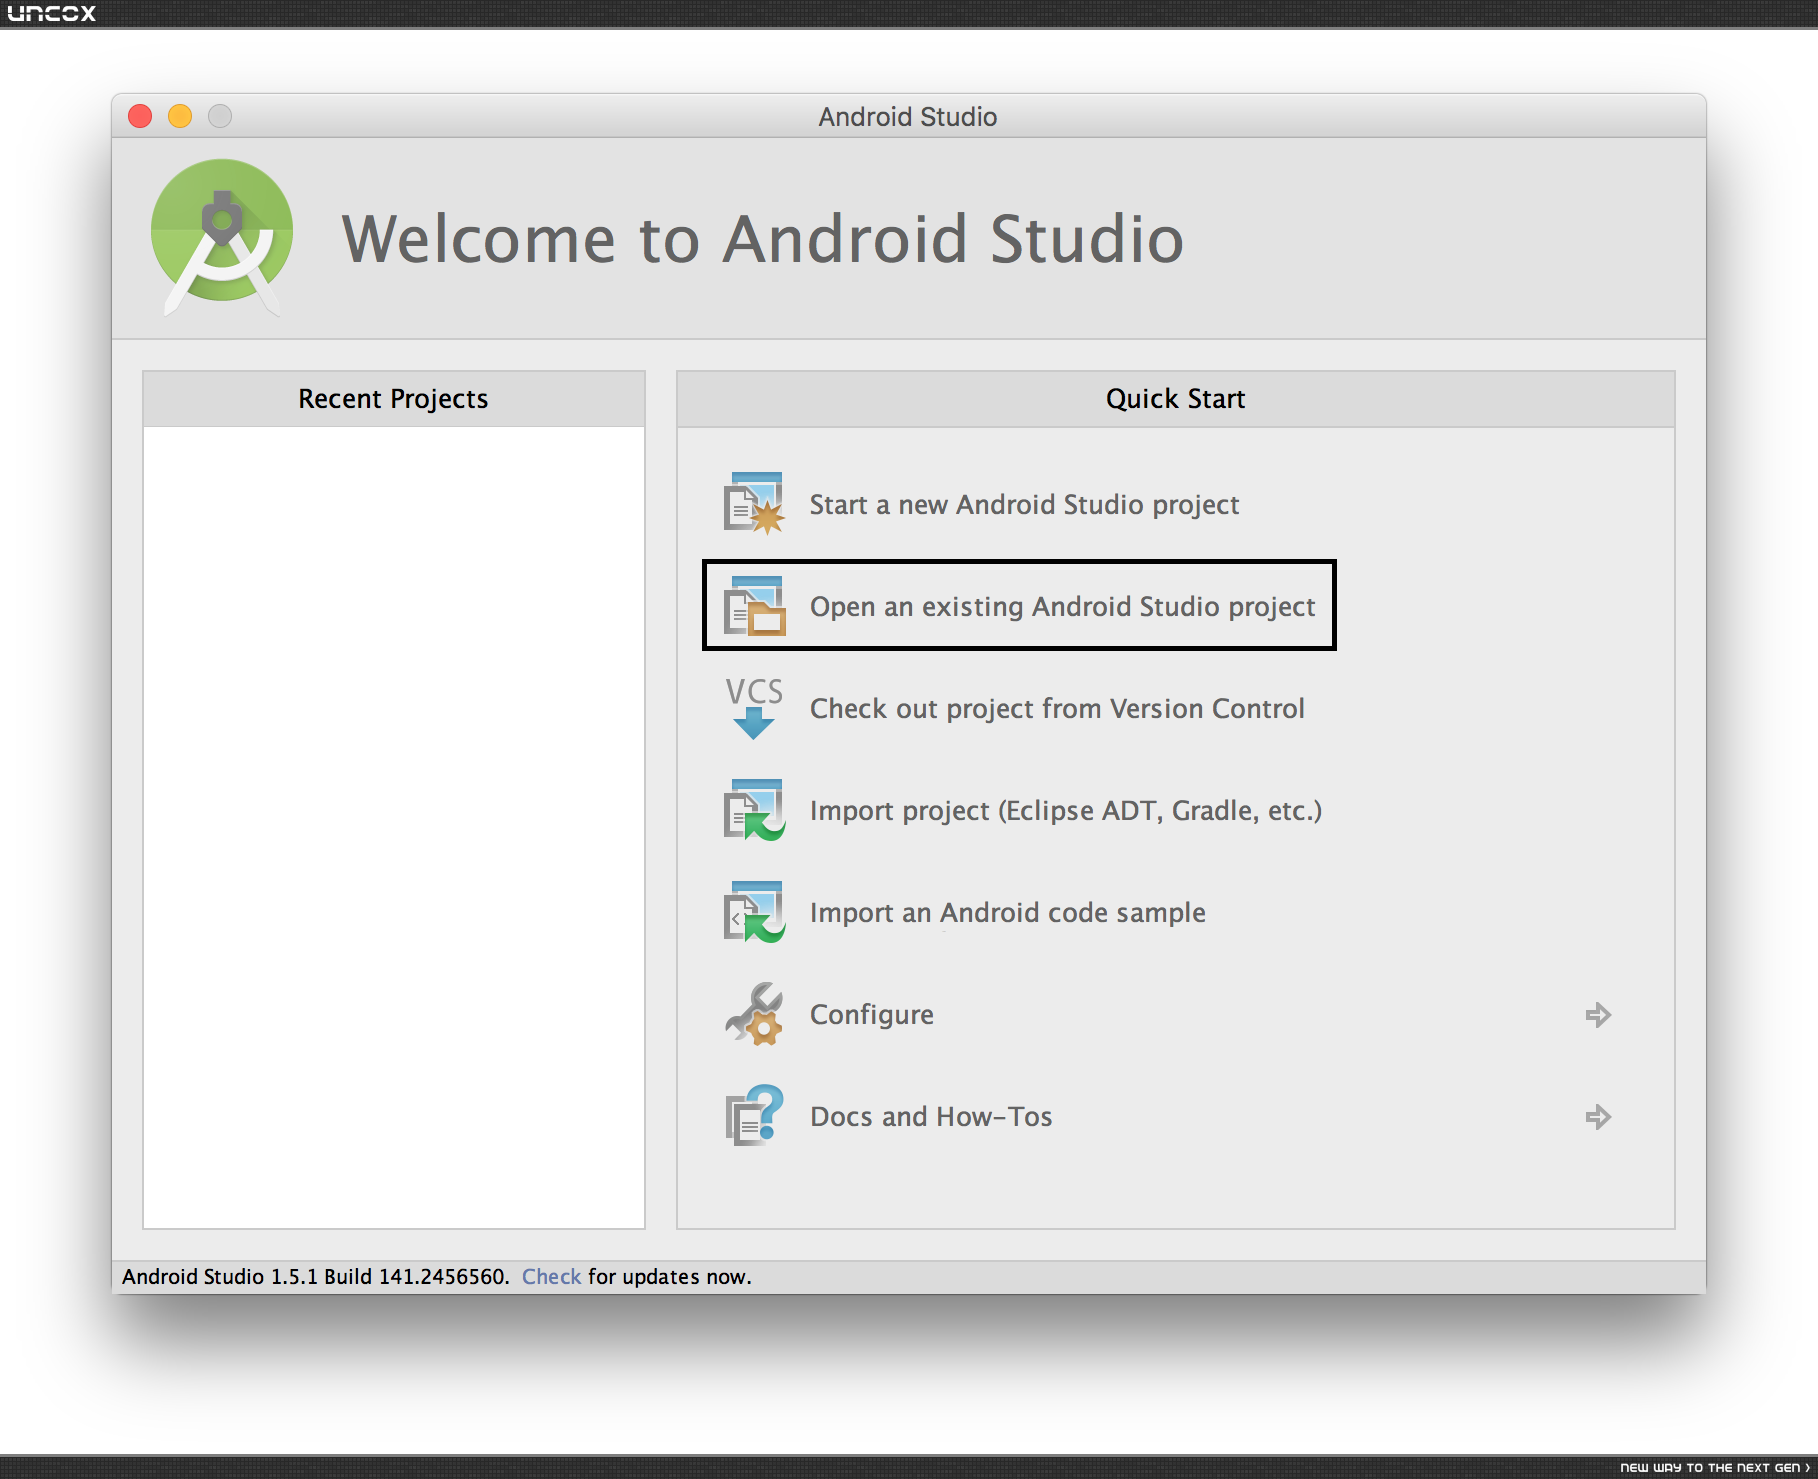
Task: Open the Docs and How-Tos label
Action: pos(931,1117)
